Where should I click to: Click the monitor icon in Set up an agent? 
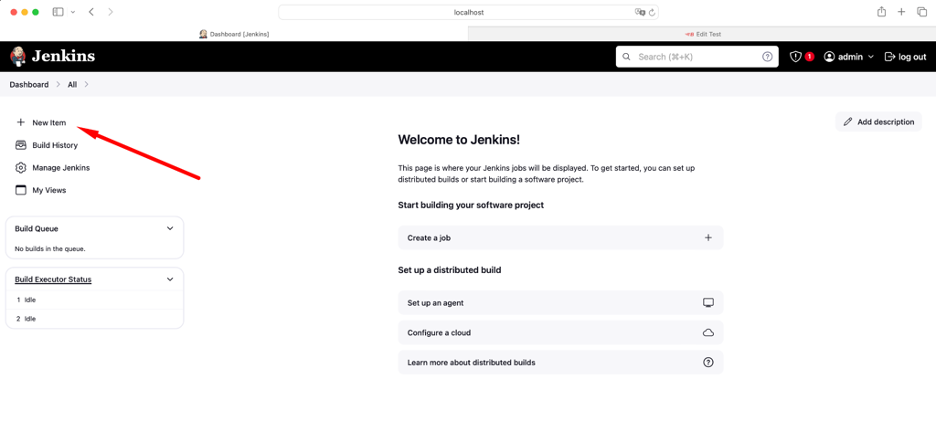coord(708,303)
